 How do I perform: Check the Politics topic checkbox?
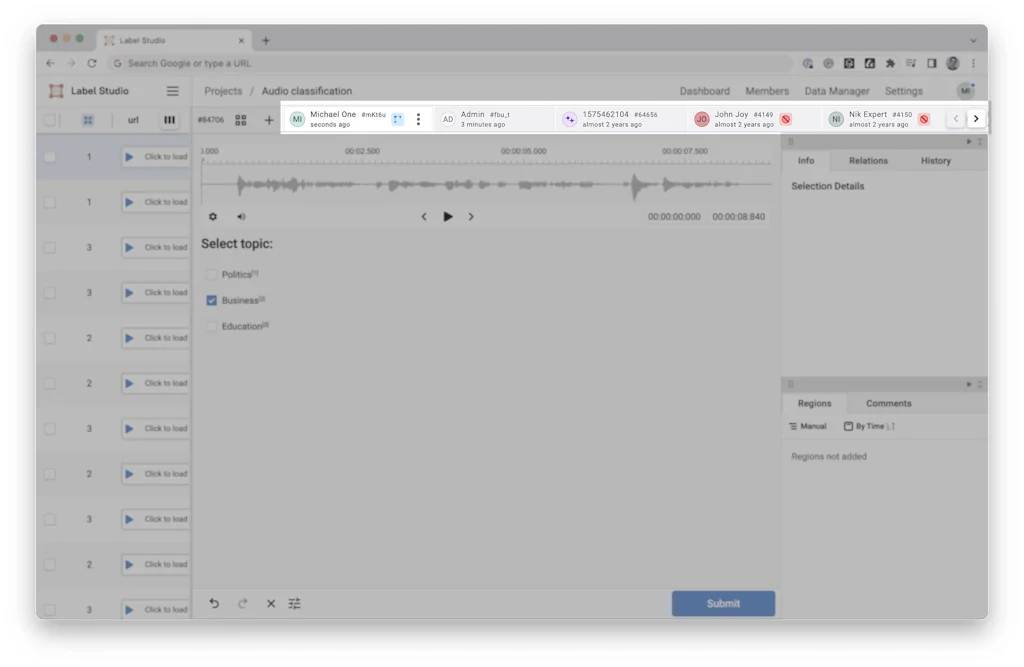211,274
